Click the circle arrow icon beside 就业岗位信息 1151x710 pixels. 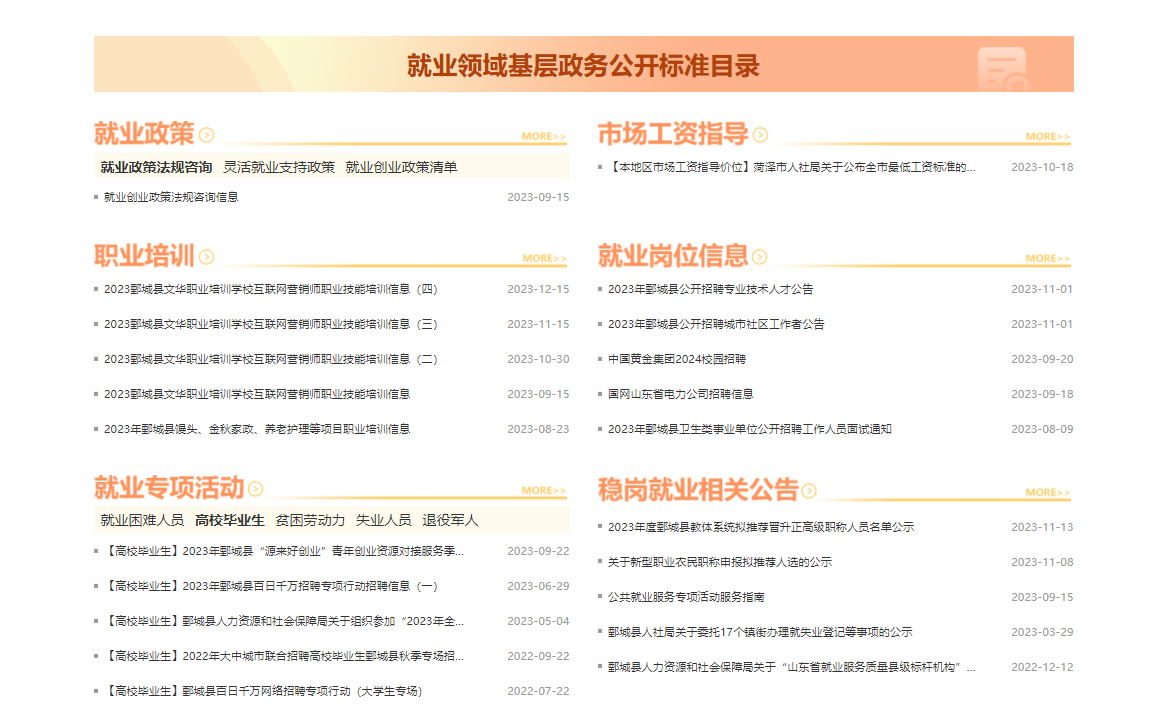tap(760, 257)
